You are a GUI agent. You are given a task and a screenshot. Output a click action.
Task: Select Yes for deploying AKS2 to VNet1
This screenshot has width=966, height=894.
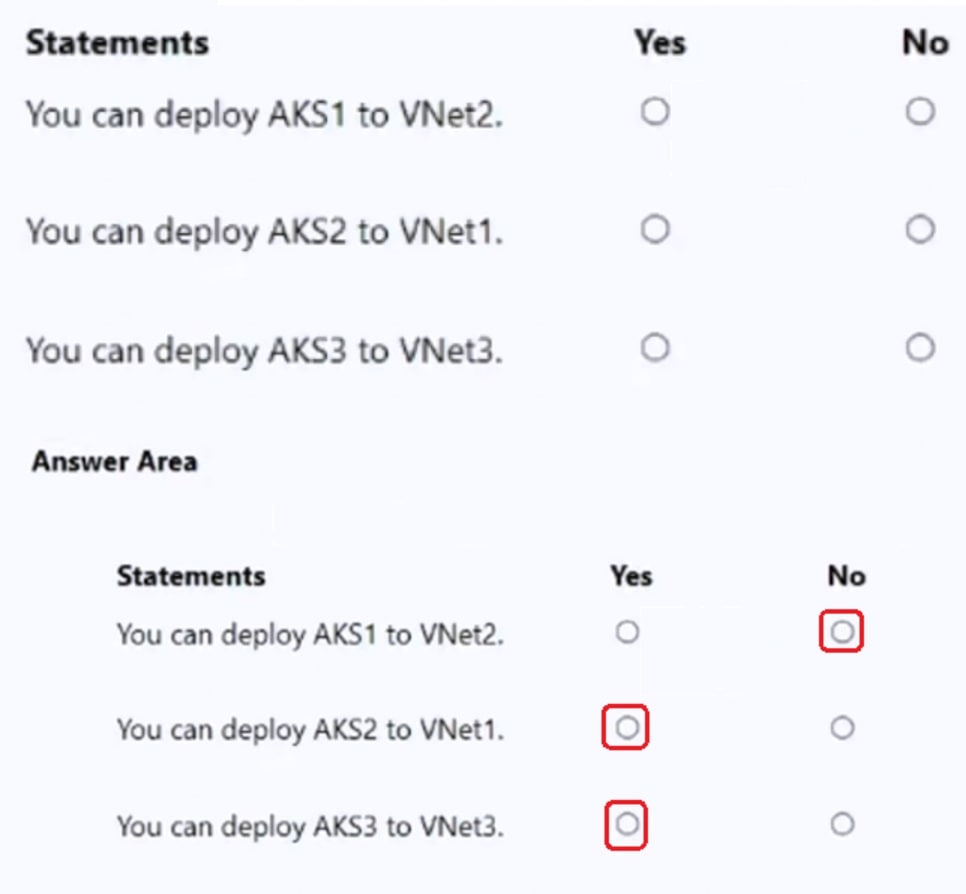[x=655, y=229]
